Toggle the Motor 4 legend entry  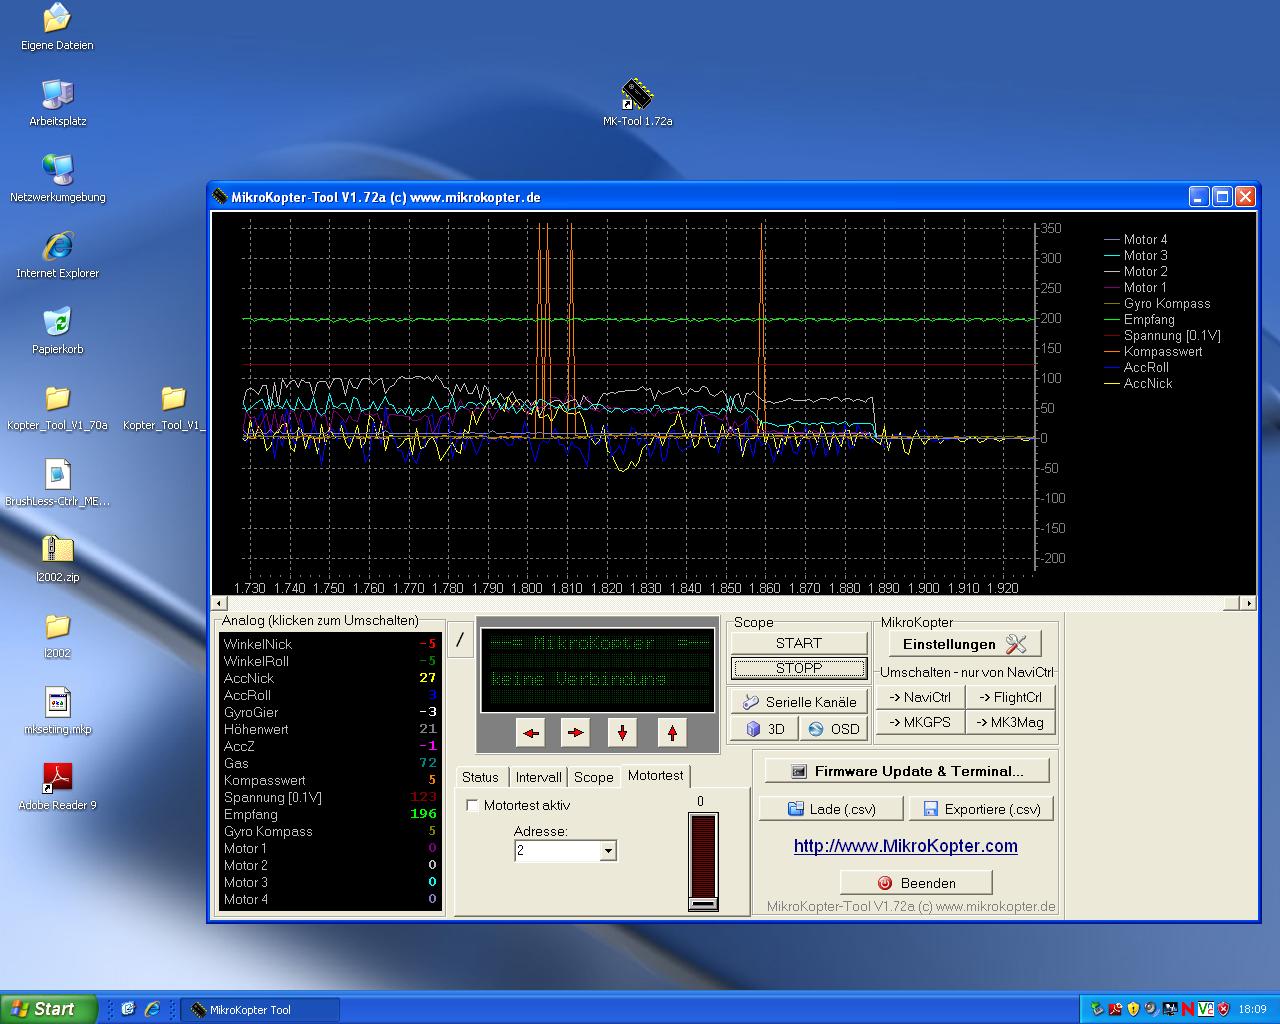pos(1144,240)
